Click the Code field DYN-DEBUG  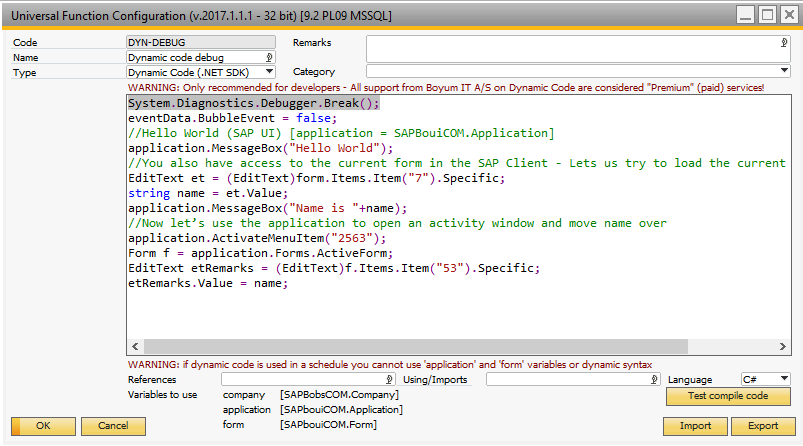pyautogui.click(x=201, y=42)
